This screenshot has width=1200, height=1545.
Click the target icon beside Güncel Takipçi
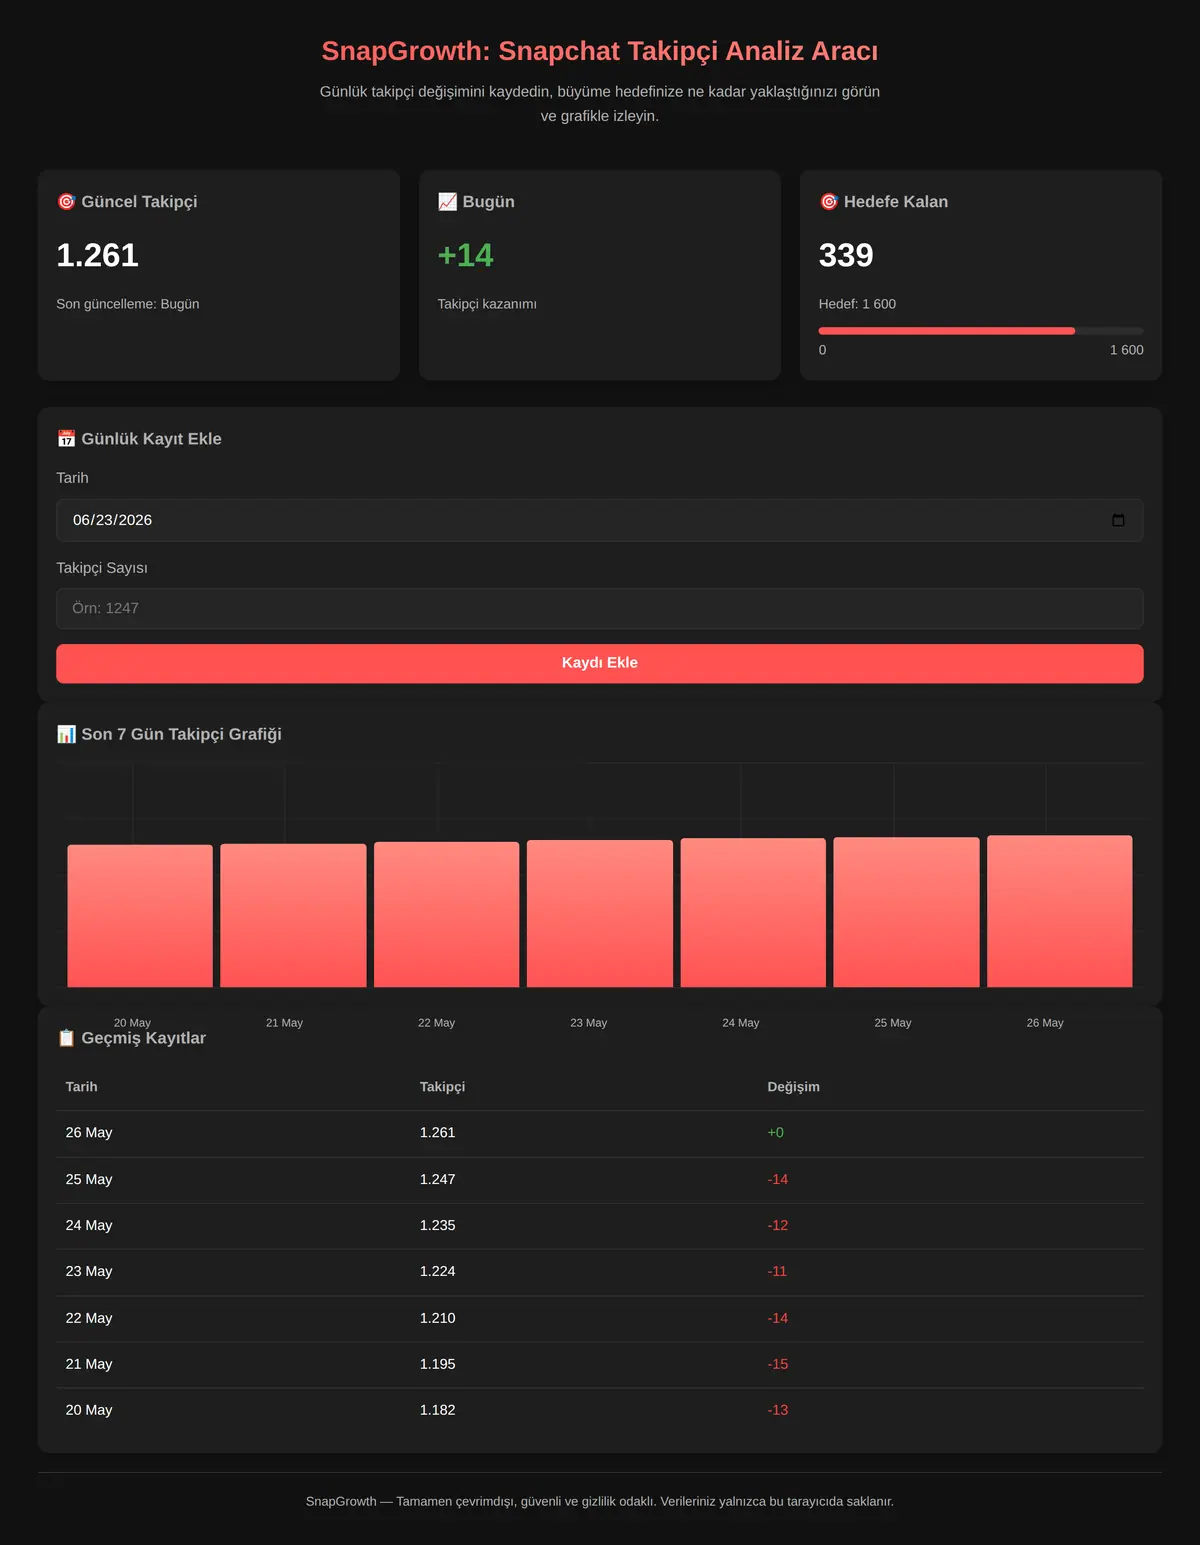(66, 202)
